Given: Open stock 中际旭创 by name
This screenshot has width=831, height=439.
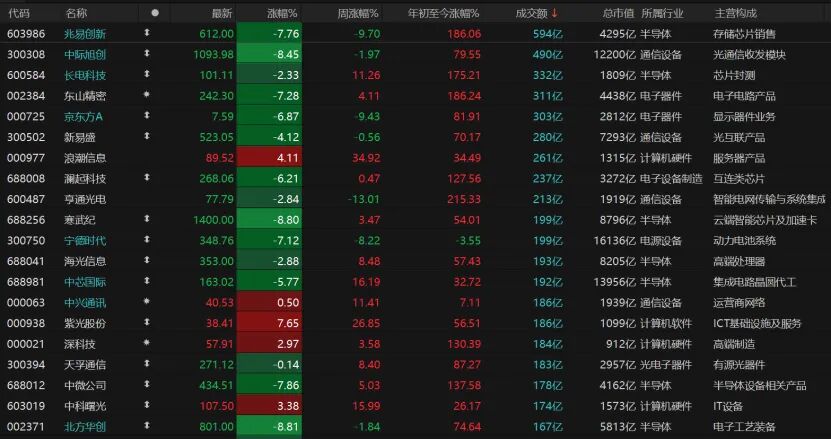Looking at the screenshot, I should pyautogui.click(x=85, y=55).
